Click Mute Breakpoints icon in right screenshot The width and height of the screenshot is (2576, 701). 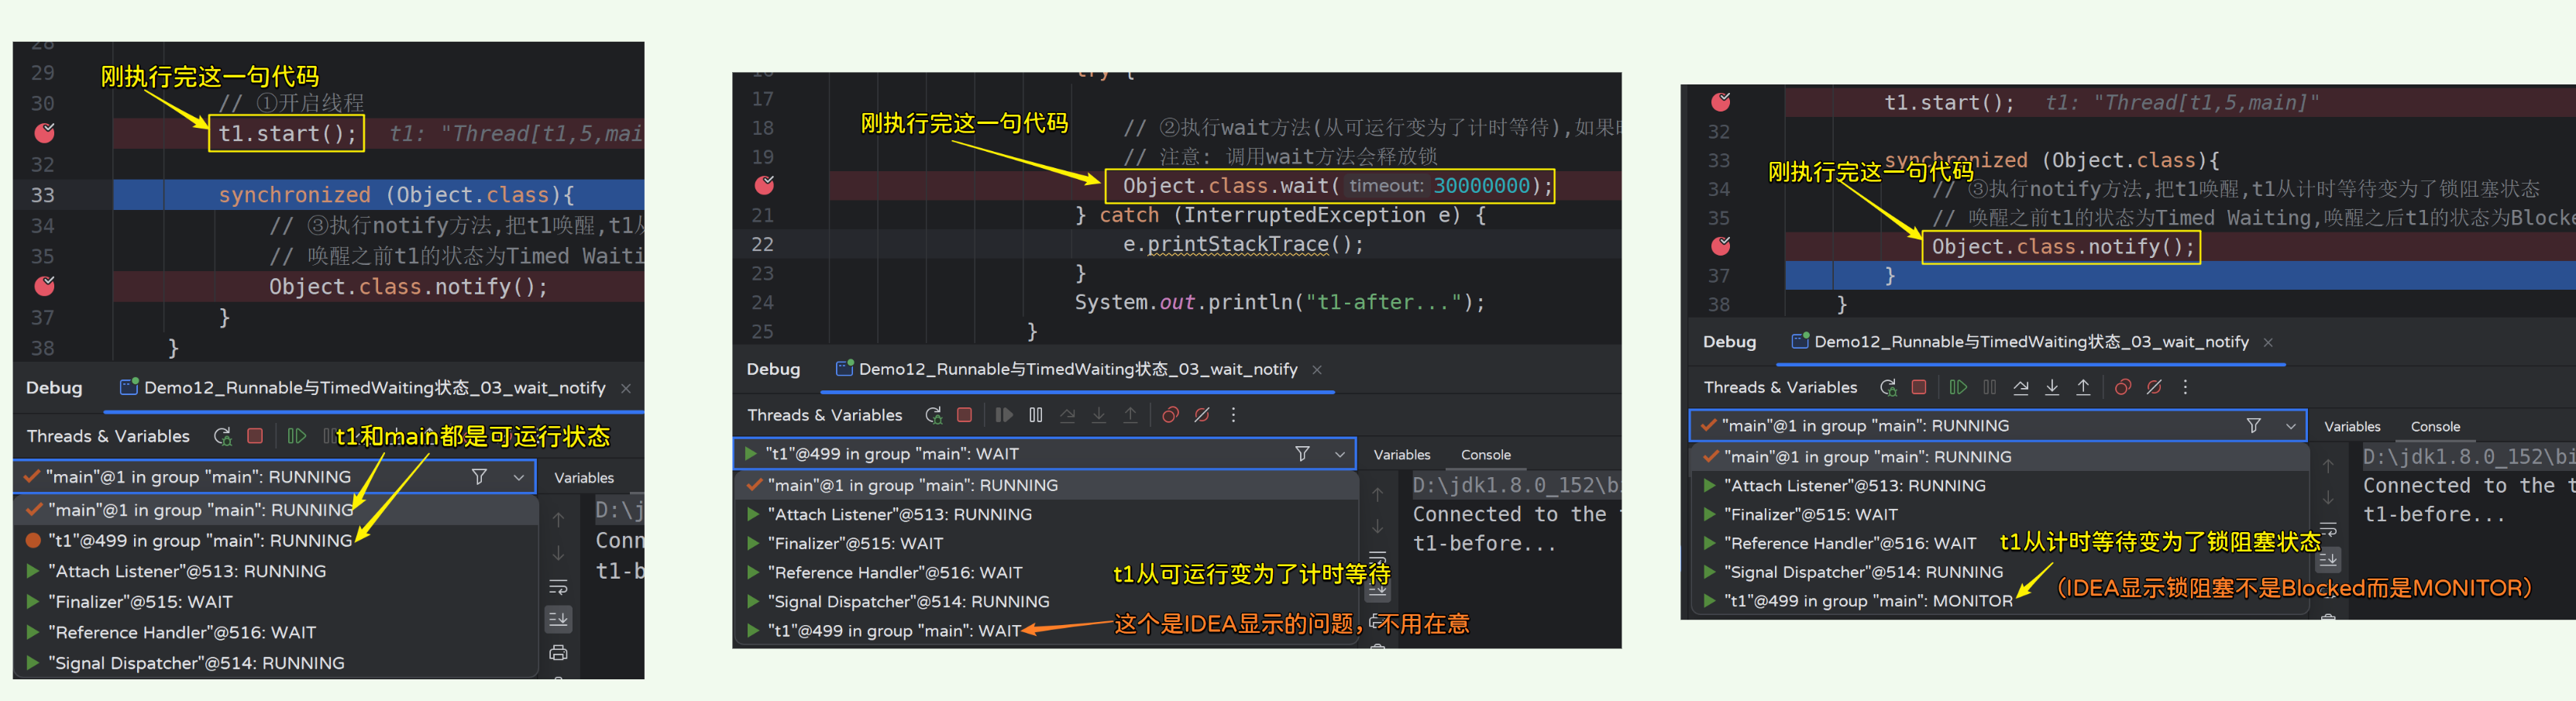pos(2154,387)
